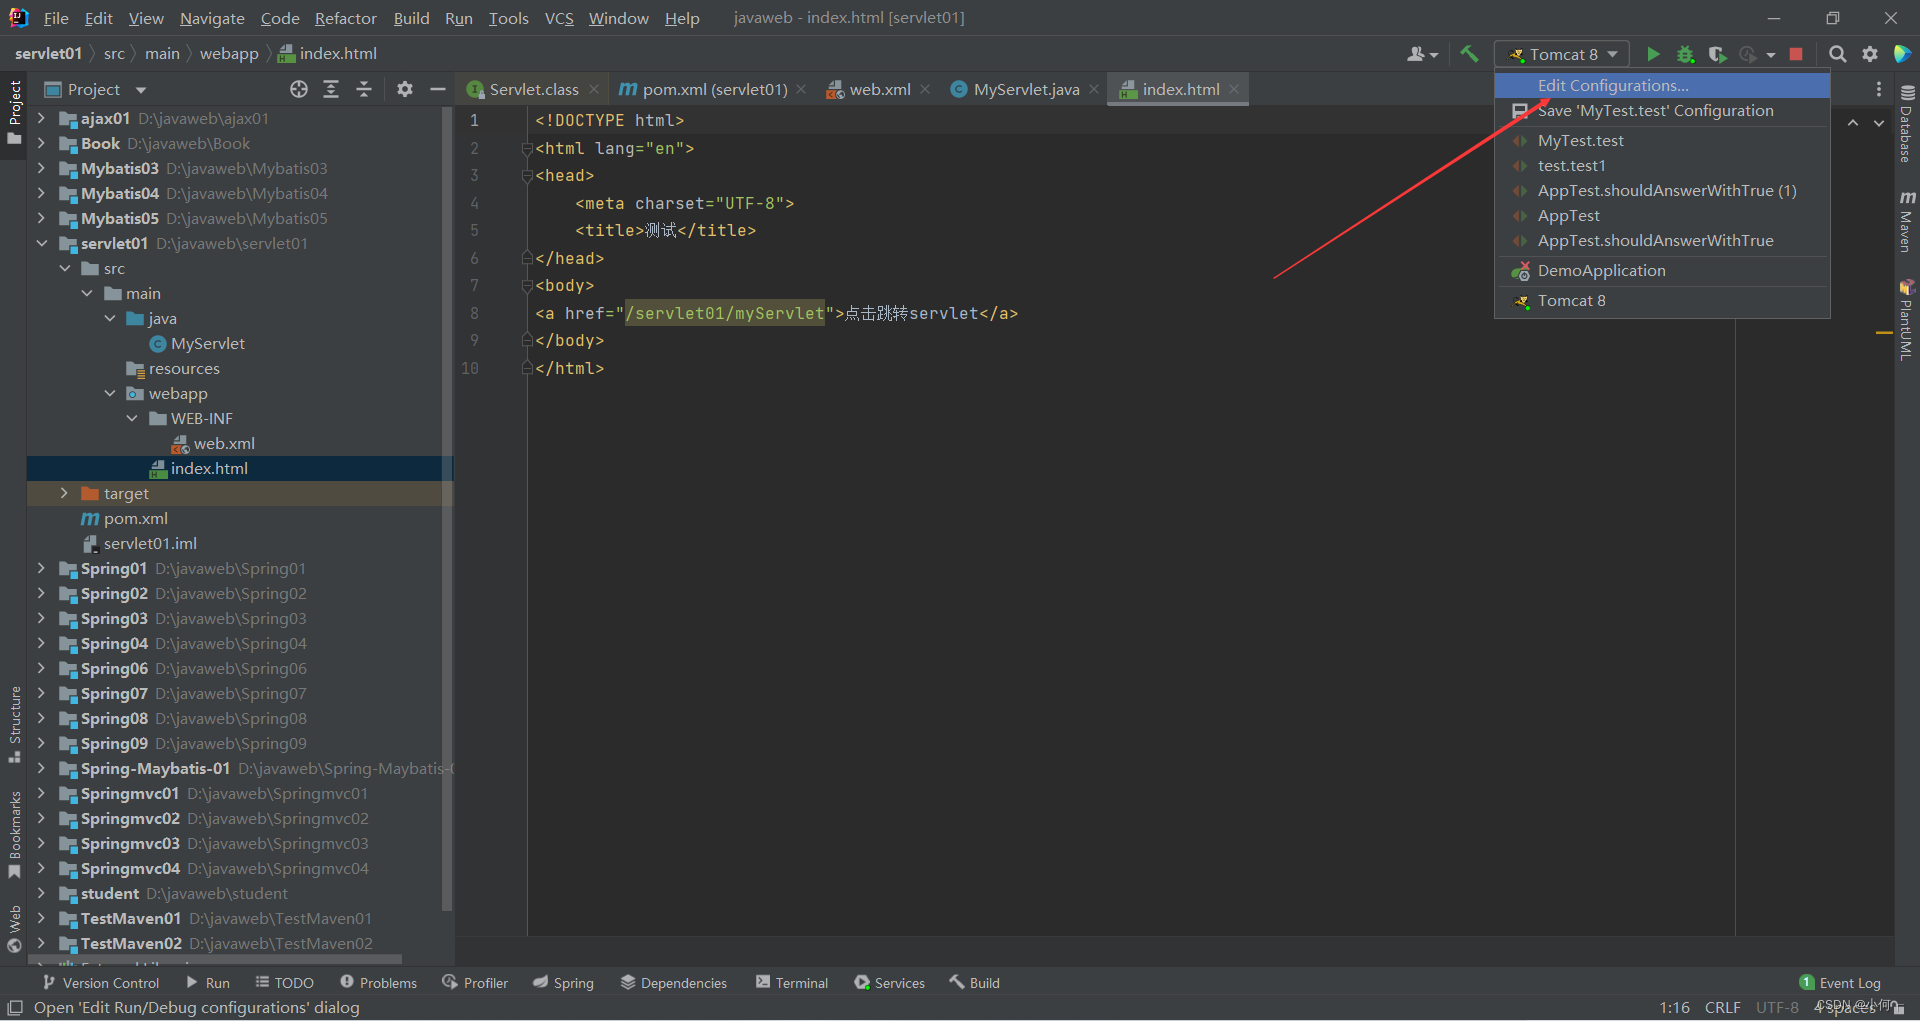1920x1021 pixels.
Task: Open the Web tool window
Action: (14, 929)
